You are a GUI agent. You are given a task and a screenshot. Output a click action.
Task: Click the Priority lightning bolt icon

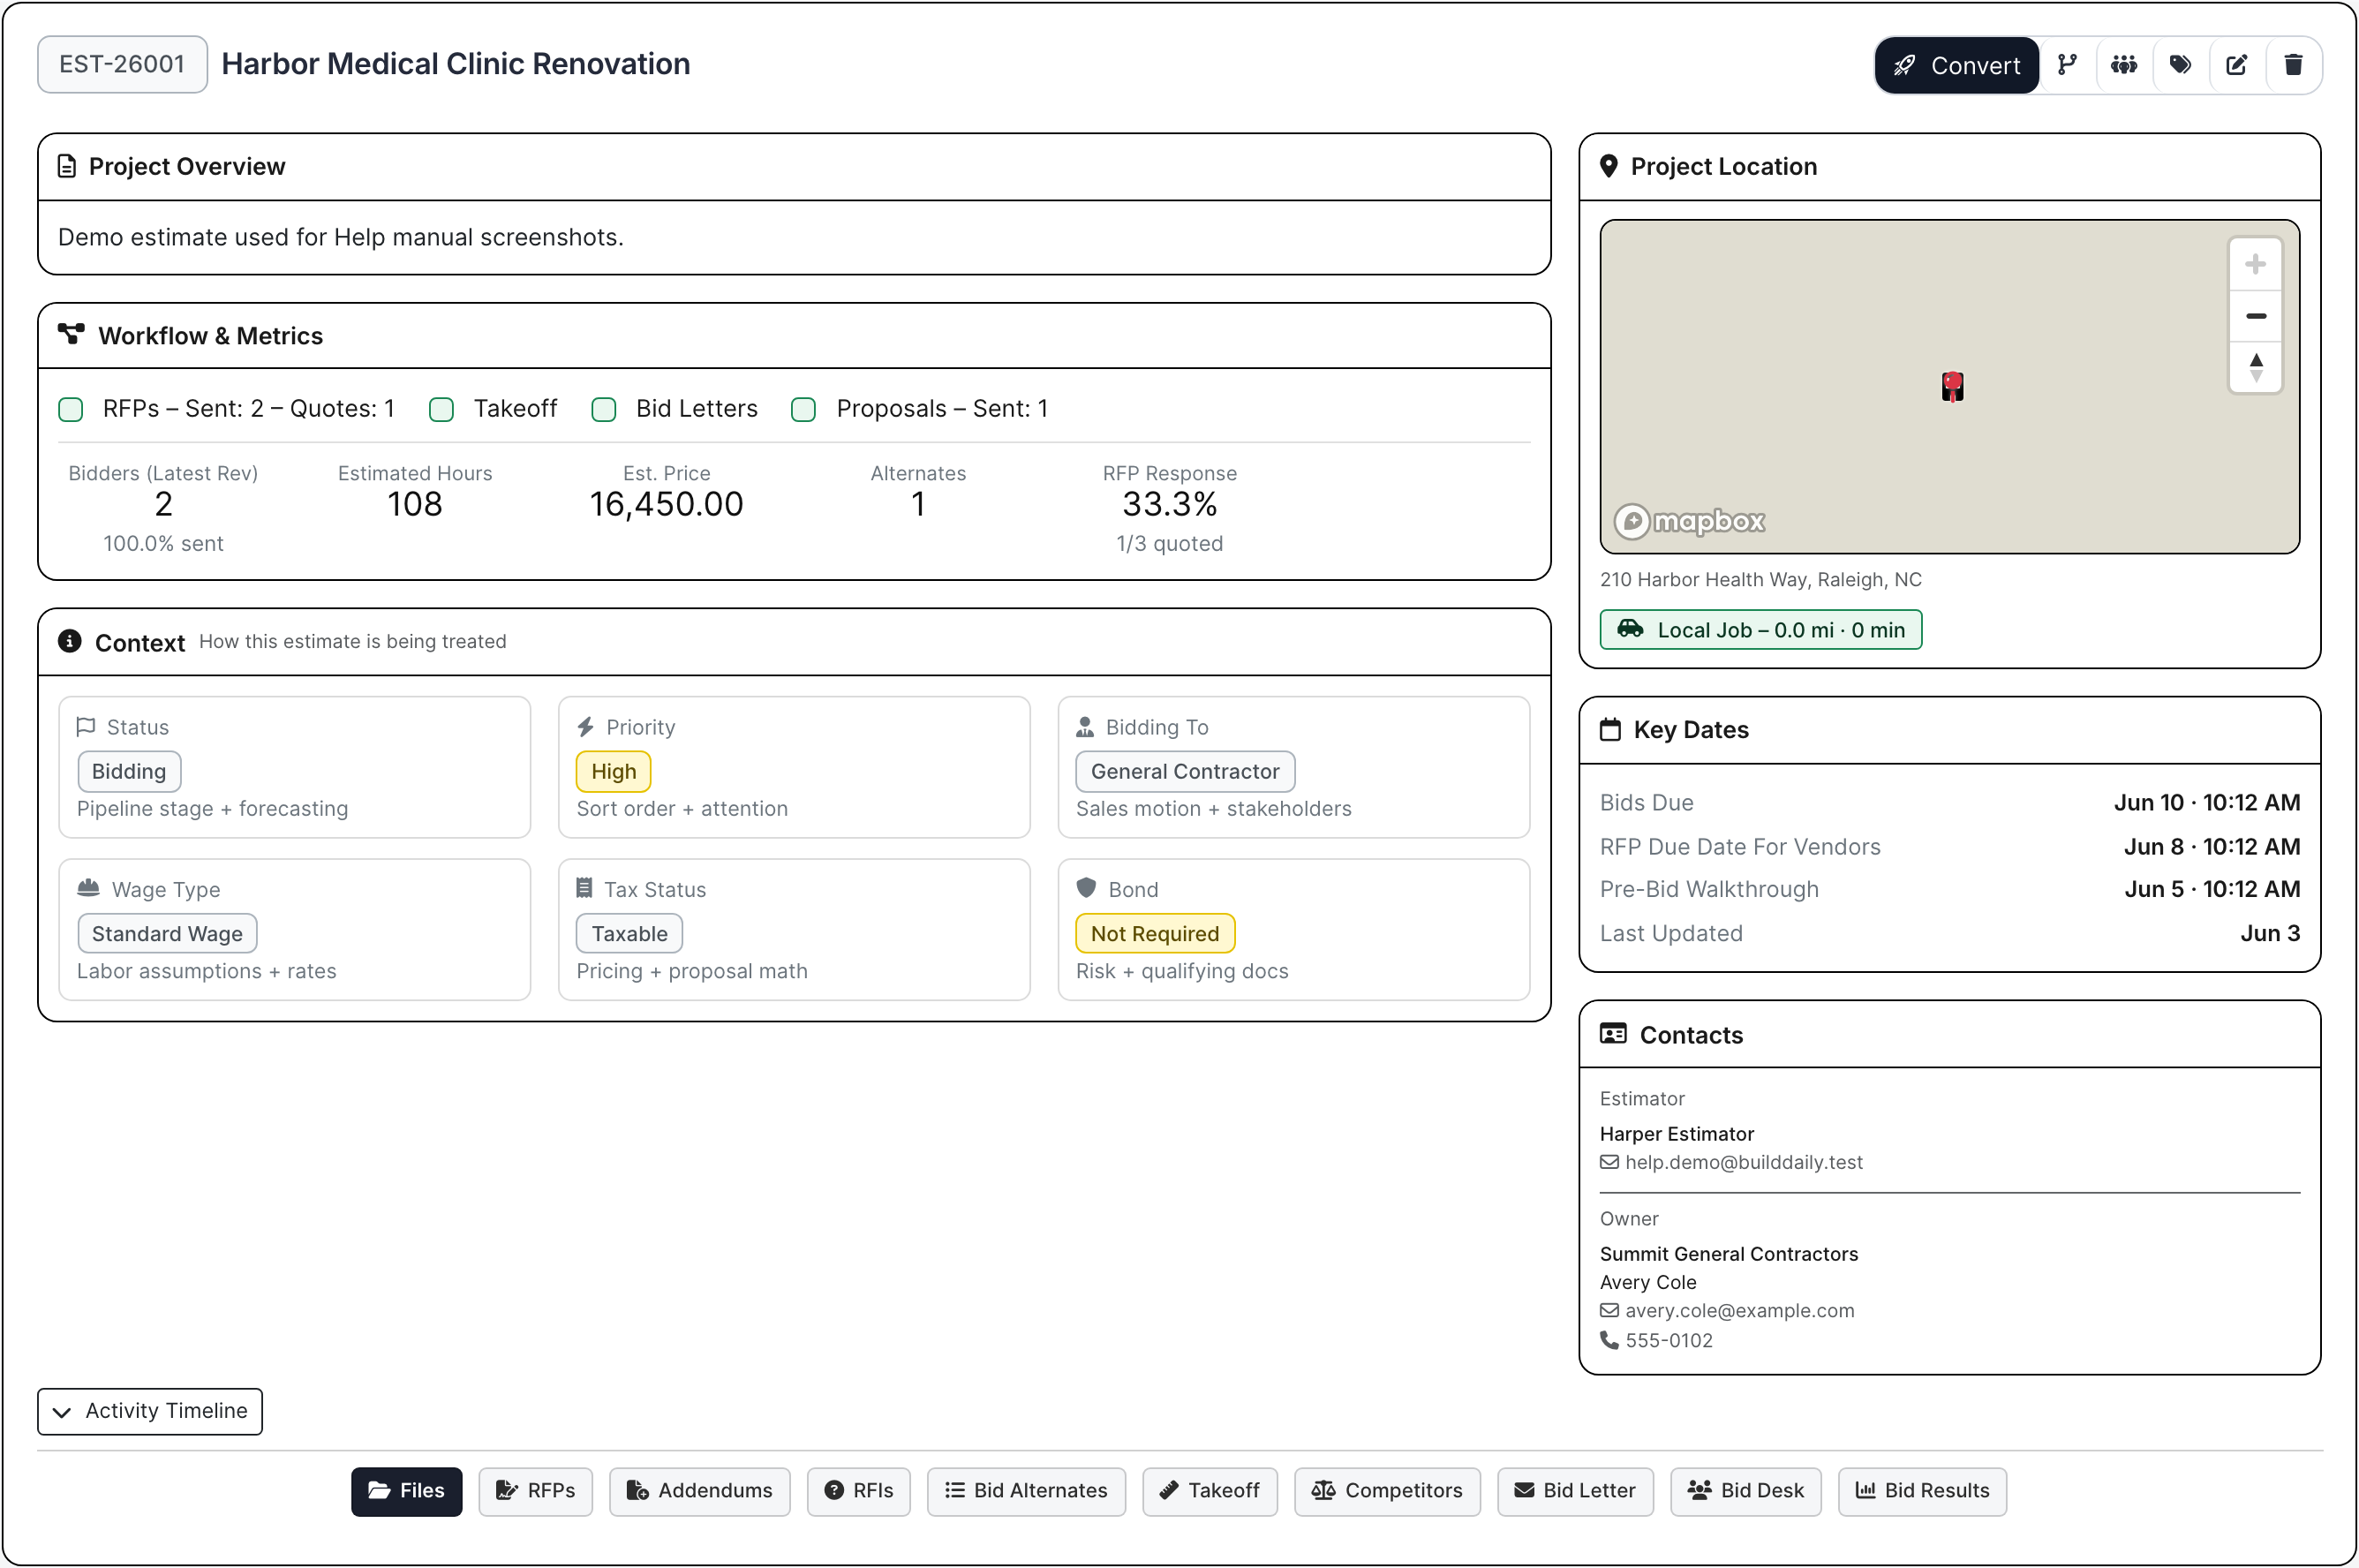[586, 726]
